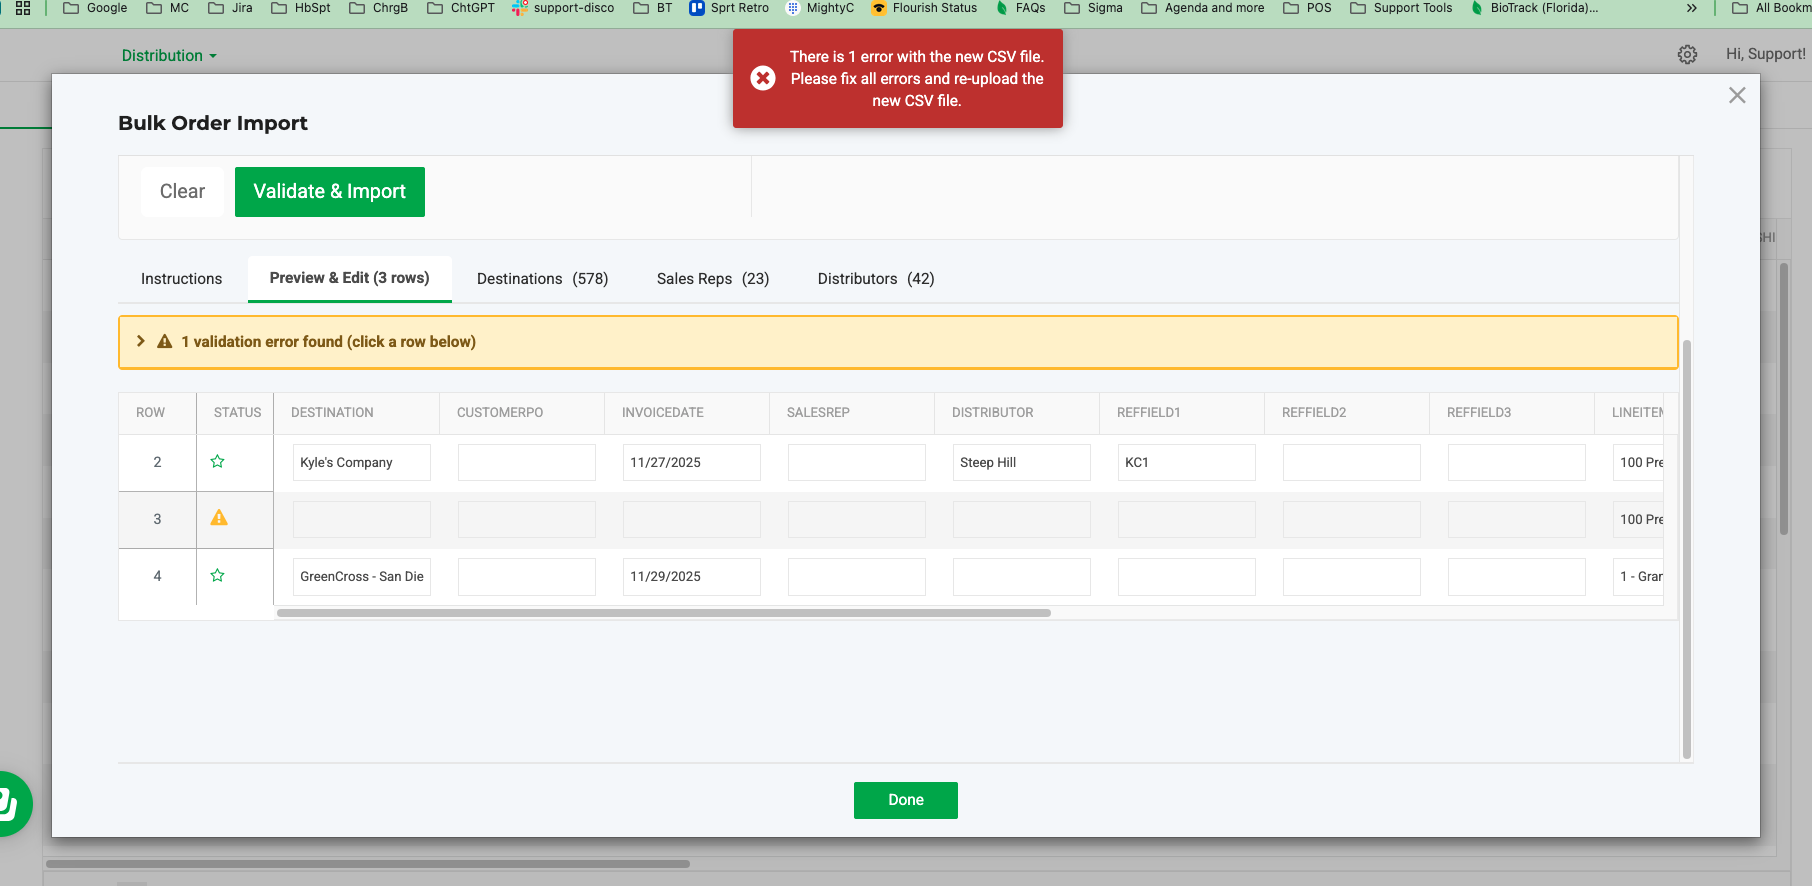Select the Preview & Edit (3 rows) tab
The image size is (1812, 886).
click(350, 278)
